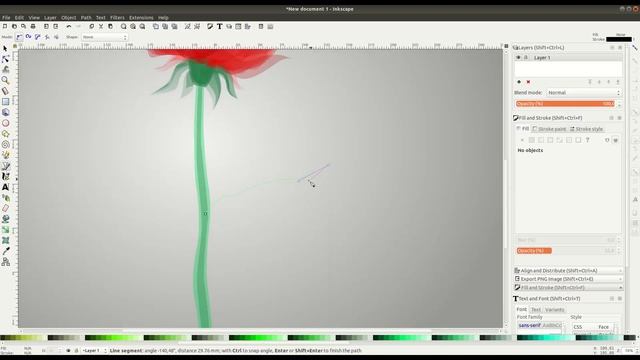Select the Node edit tool
The height and width of the screenshot is (360, 640).
tap(5, 59)
